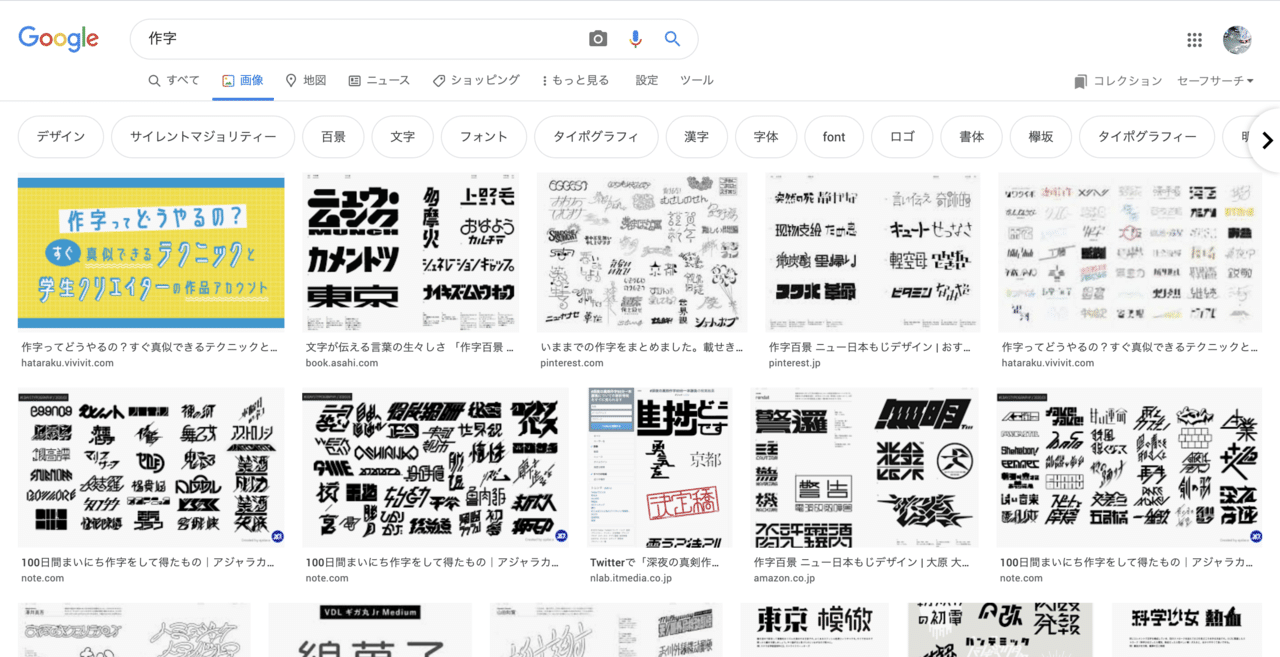Select the 画像 tab

tap(242, 80)
